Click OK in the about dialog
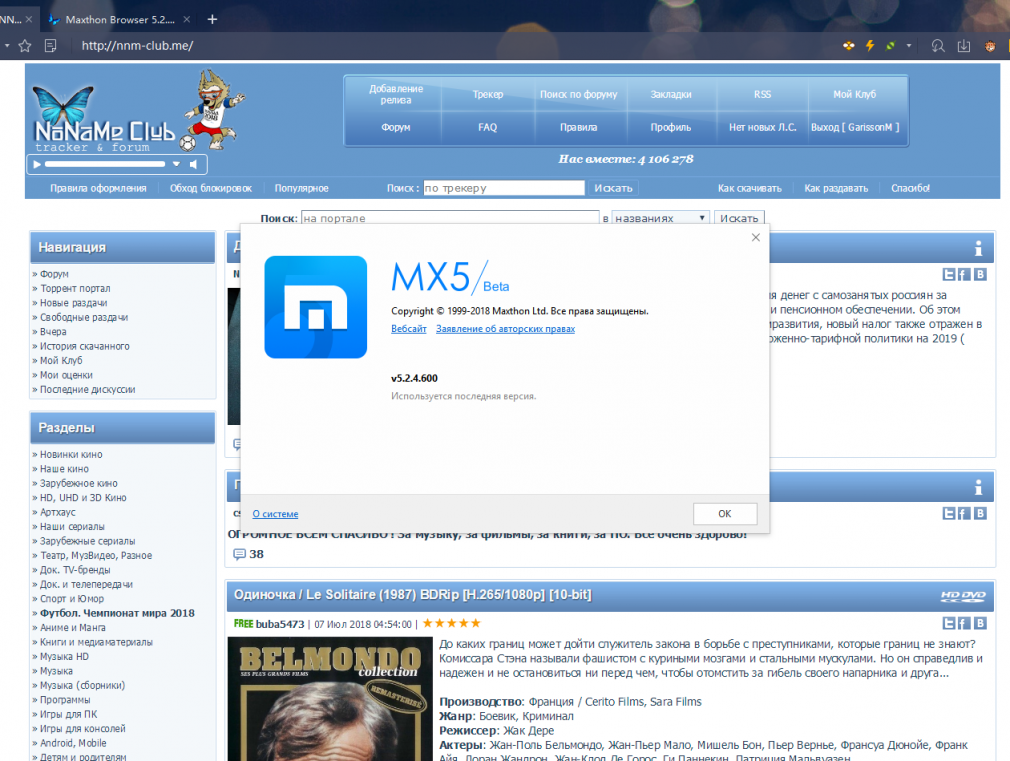Viewport: 1010px width, 761px height. click(x=725, y=514)
